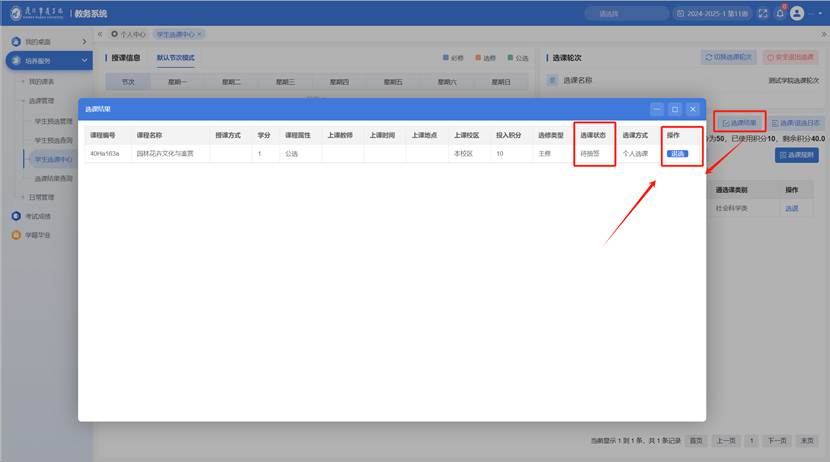Collapse tabs with the double-chevron left icon
The height and width of the screenshot is (462, 830).
click(99, 34)
